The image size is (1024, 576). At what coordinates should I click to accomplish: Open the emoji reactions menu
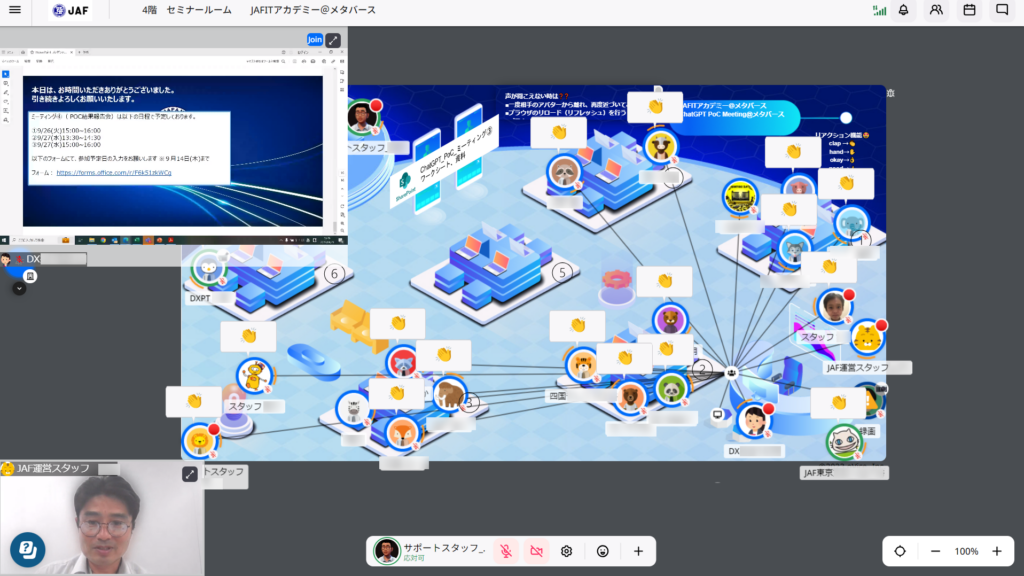(602, 551)
